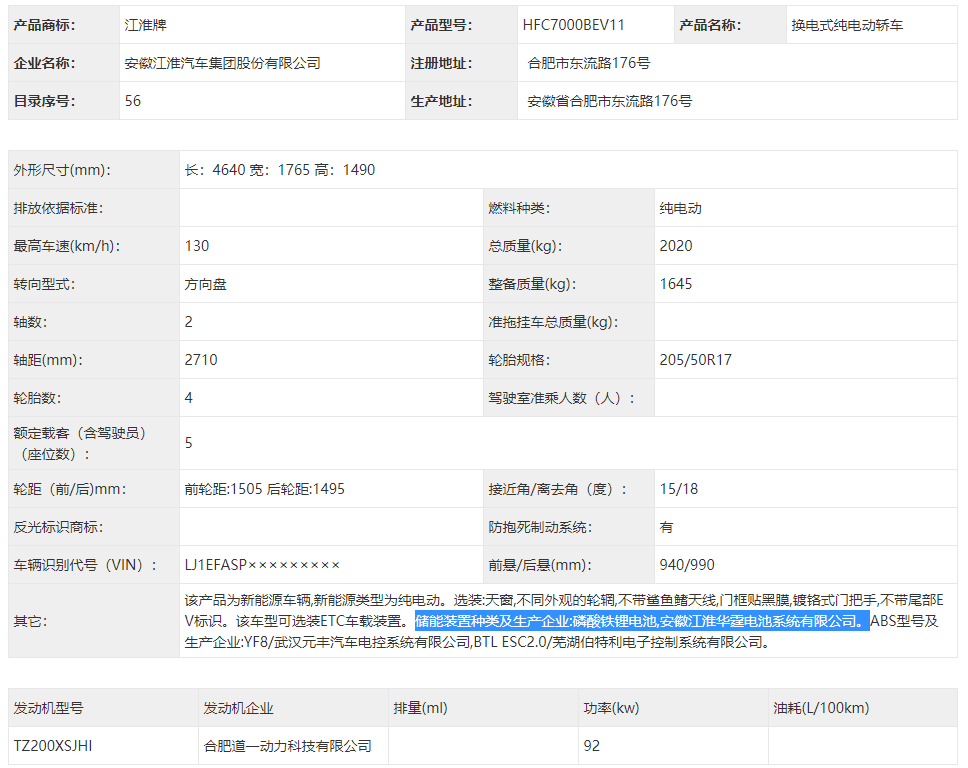Screen dimensions: 968x768
Task: Click the 排放依据标准 label
Action: [x=59, y=208]
